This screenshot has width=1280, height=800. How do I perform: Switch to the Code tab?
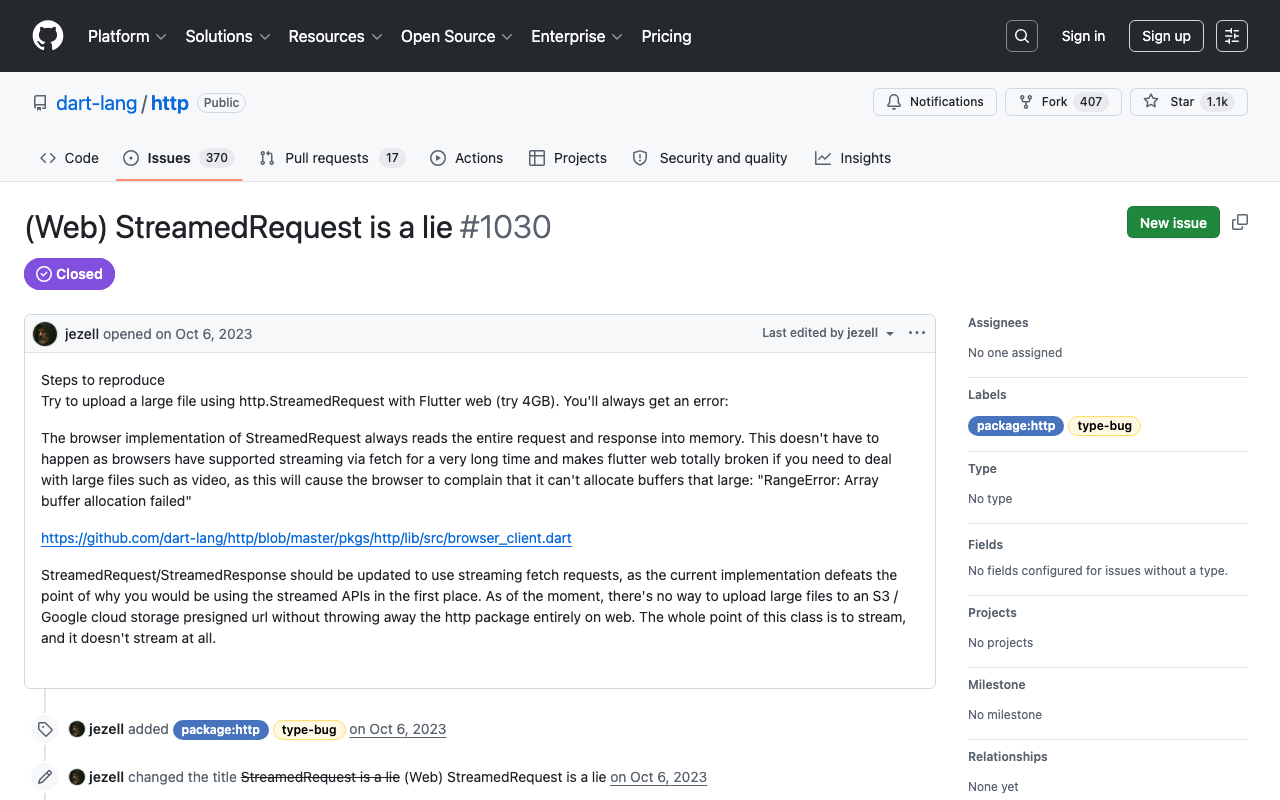pos(70,158)
